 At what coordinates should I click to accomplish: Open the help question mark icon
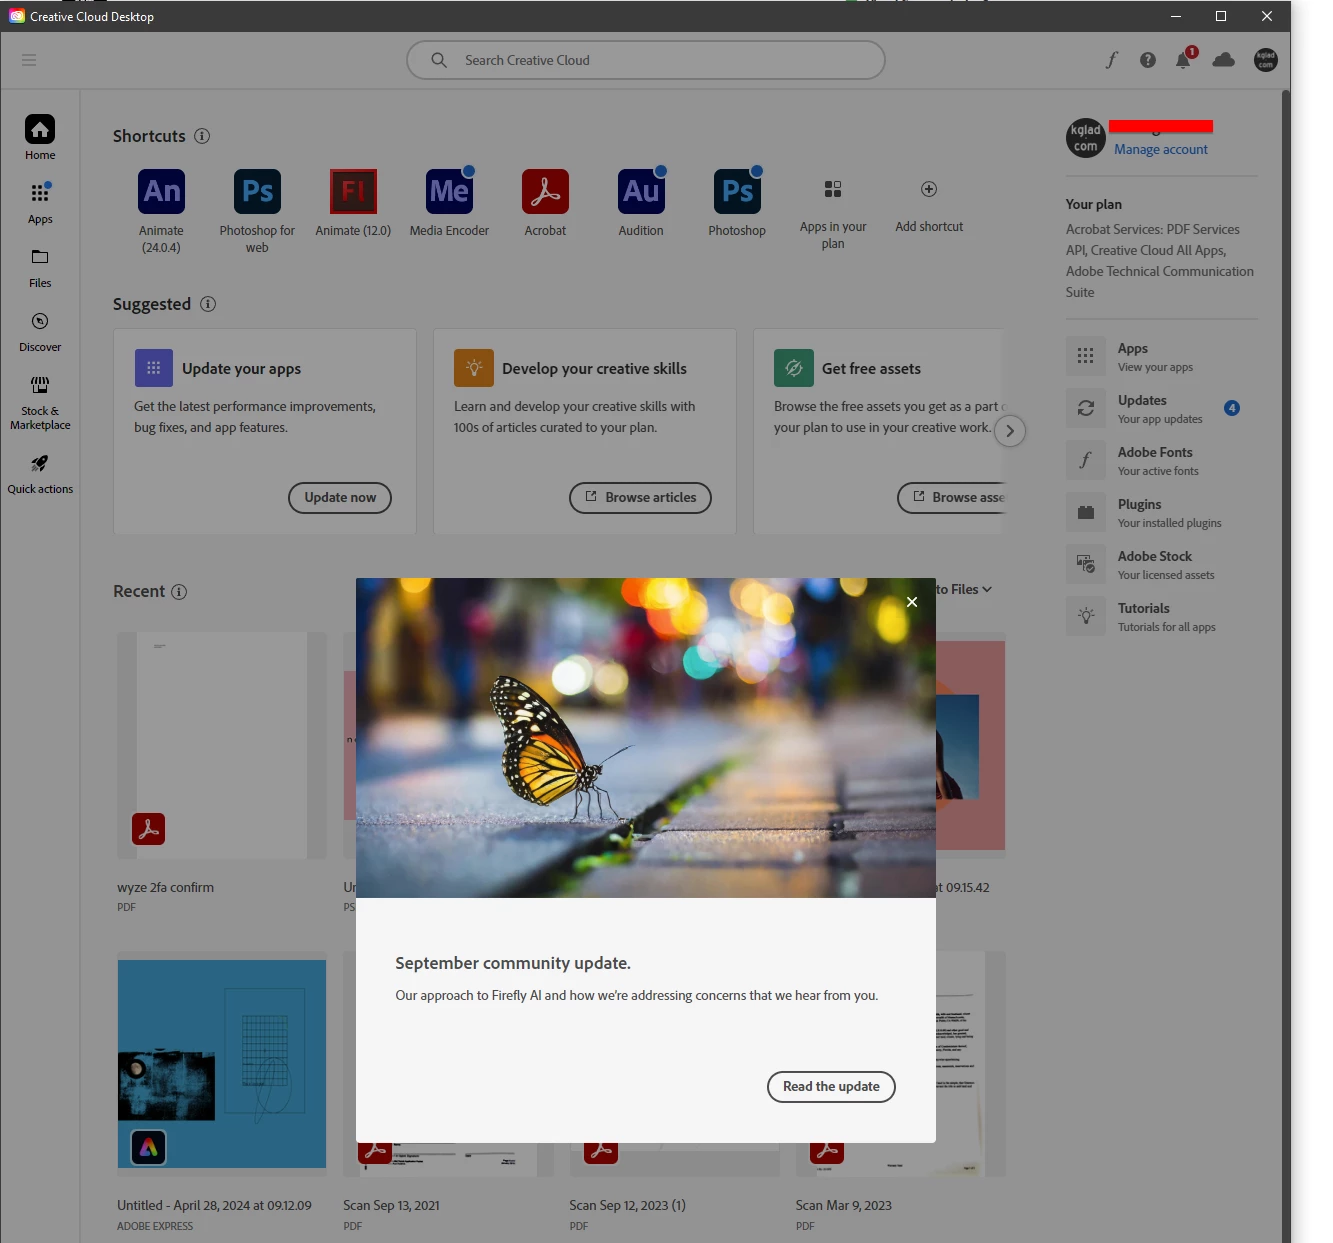pyautogui.click(x=1148, y=60)
